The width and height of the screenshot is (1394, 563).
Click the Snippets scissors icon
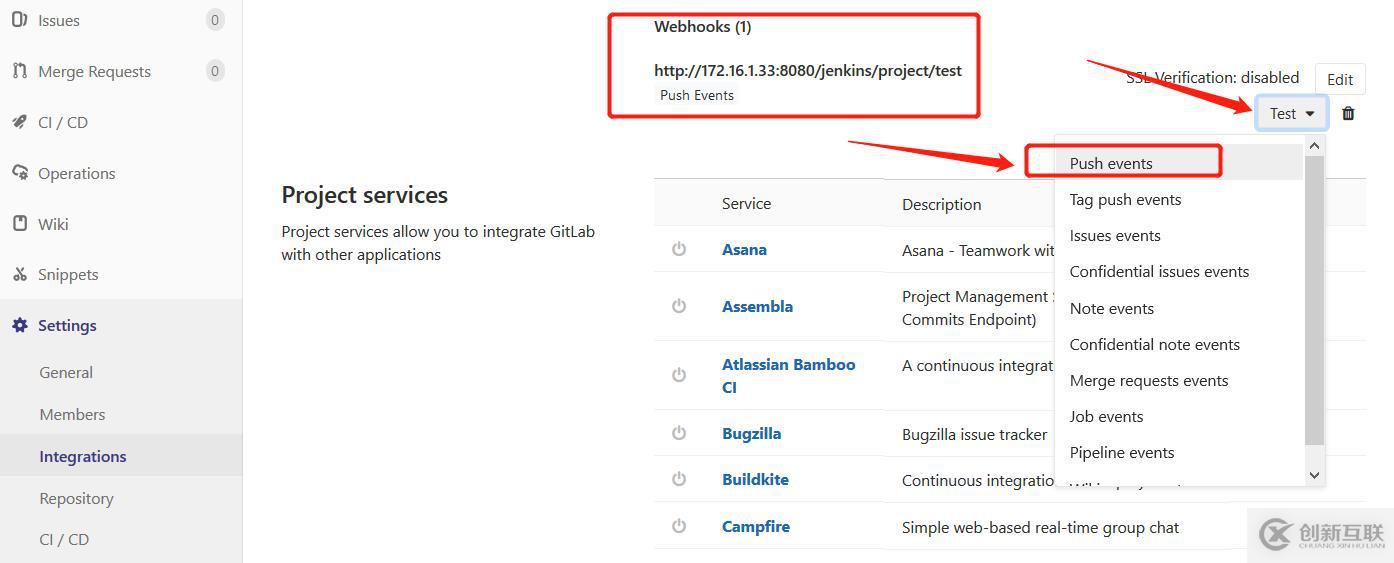click(20, 274)
